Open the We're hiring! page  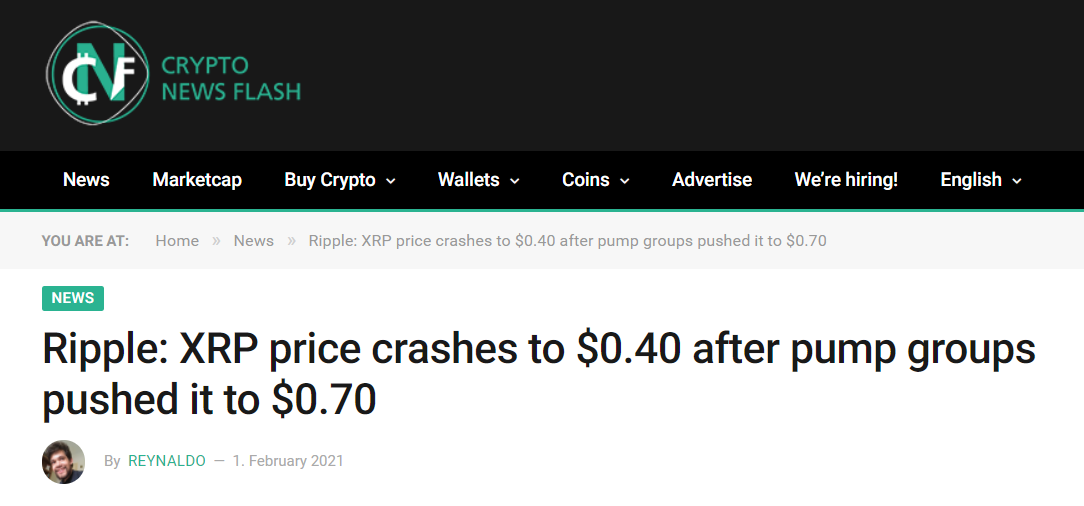coord(846,180)
